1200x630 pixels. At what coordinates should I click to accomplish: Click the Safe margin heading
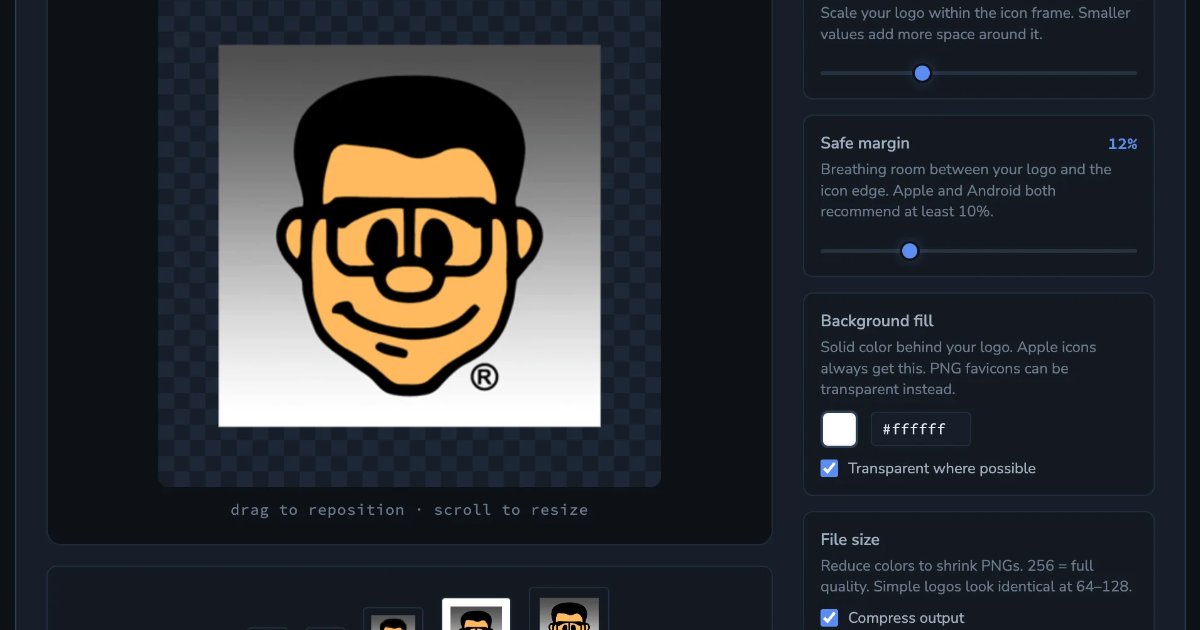coord(865,143)
